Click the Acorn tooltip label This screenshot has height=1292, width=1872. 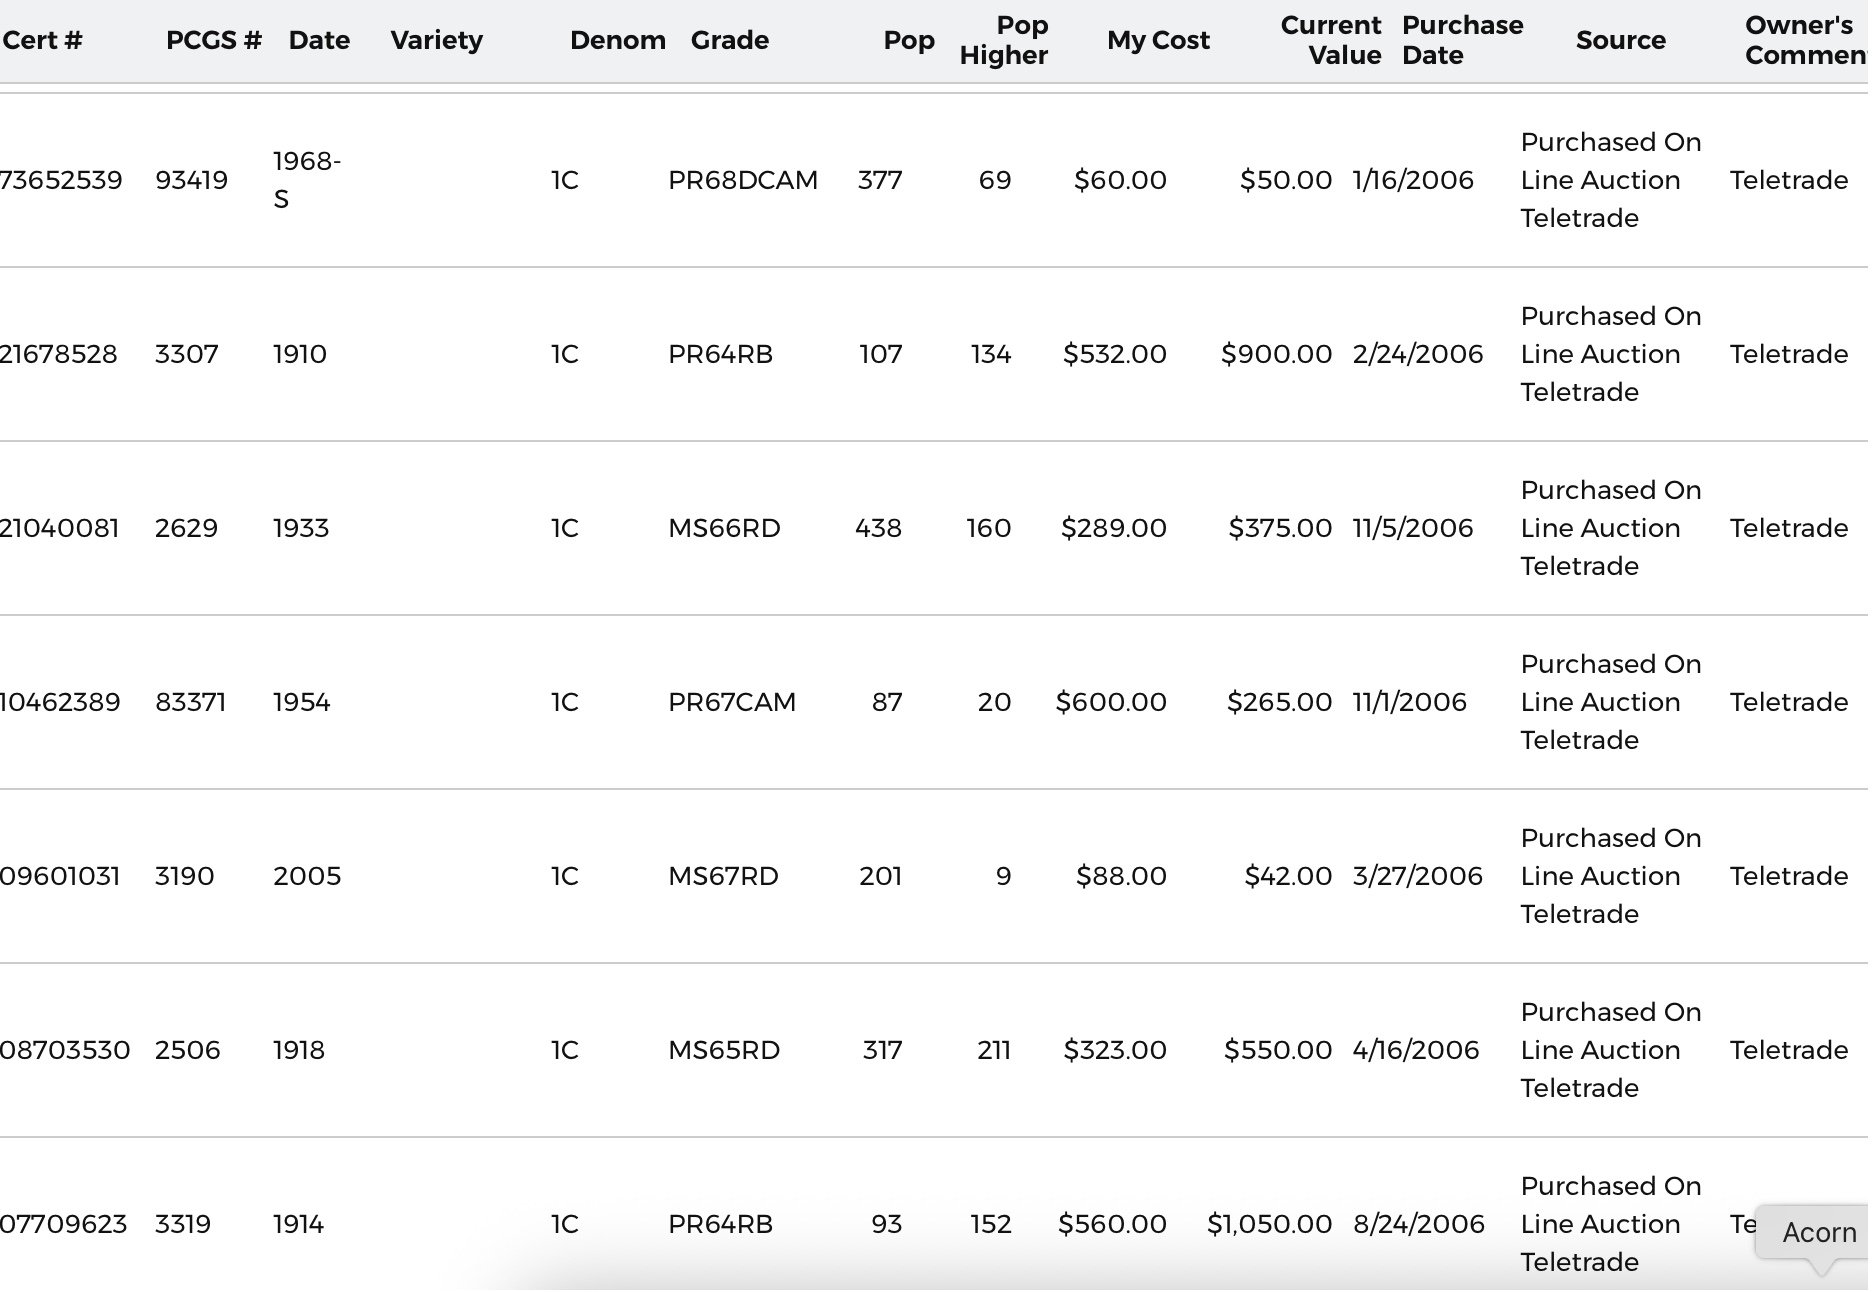point(1818,1232)
